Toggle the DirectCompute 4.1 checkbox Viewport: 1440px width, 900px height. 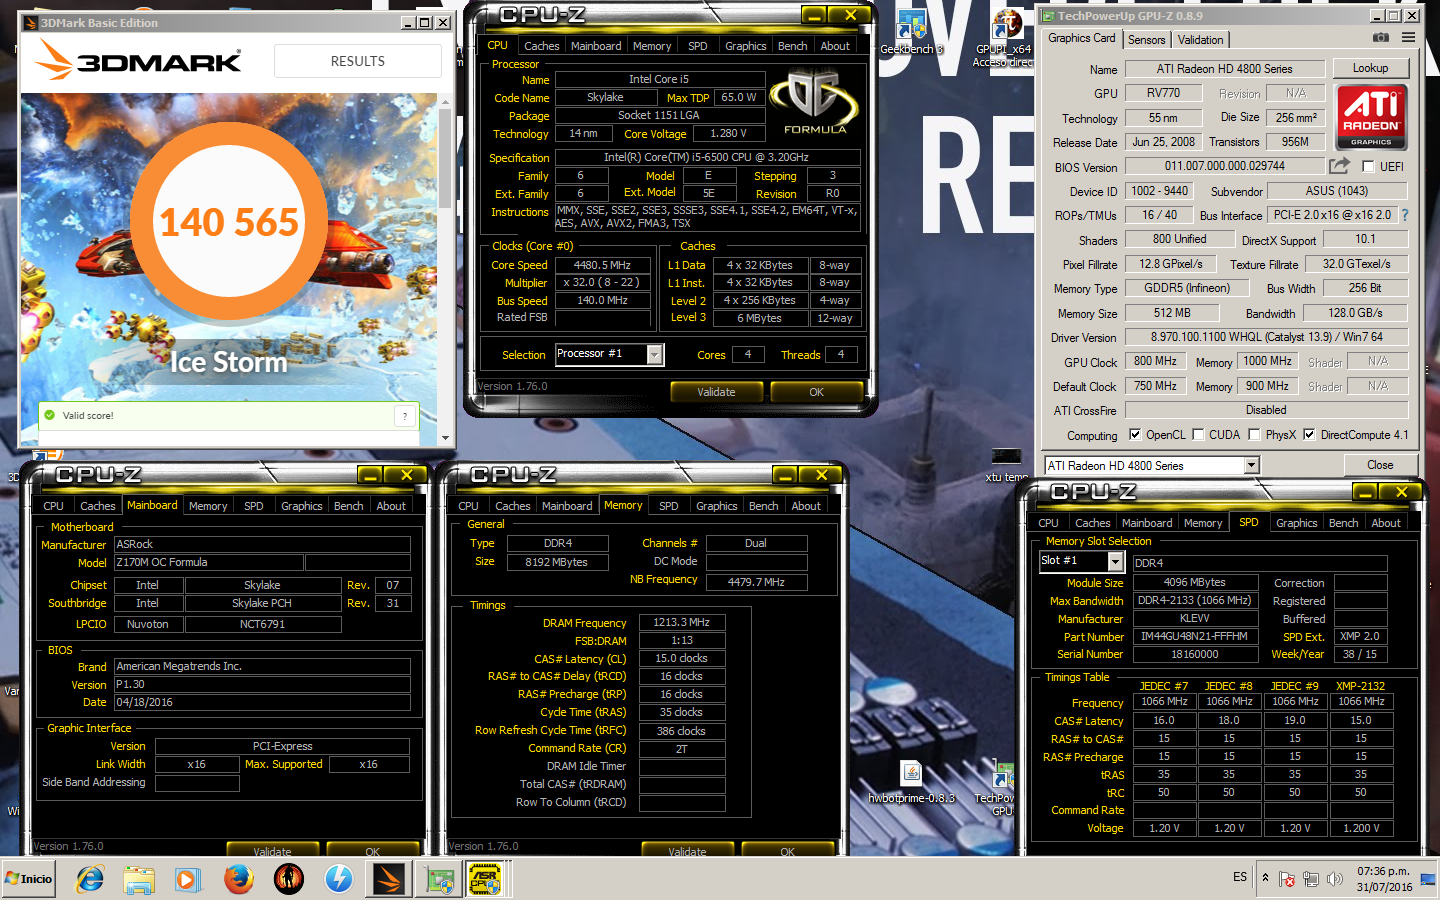coord(1309,435)
